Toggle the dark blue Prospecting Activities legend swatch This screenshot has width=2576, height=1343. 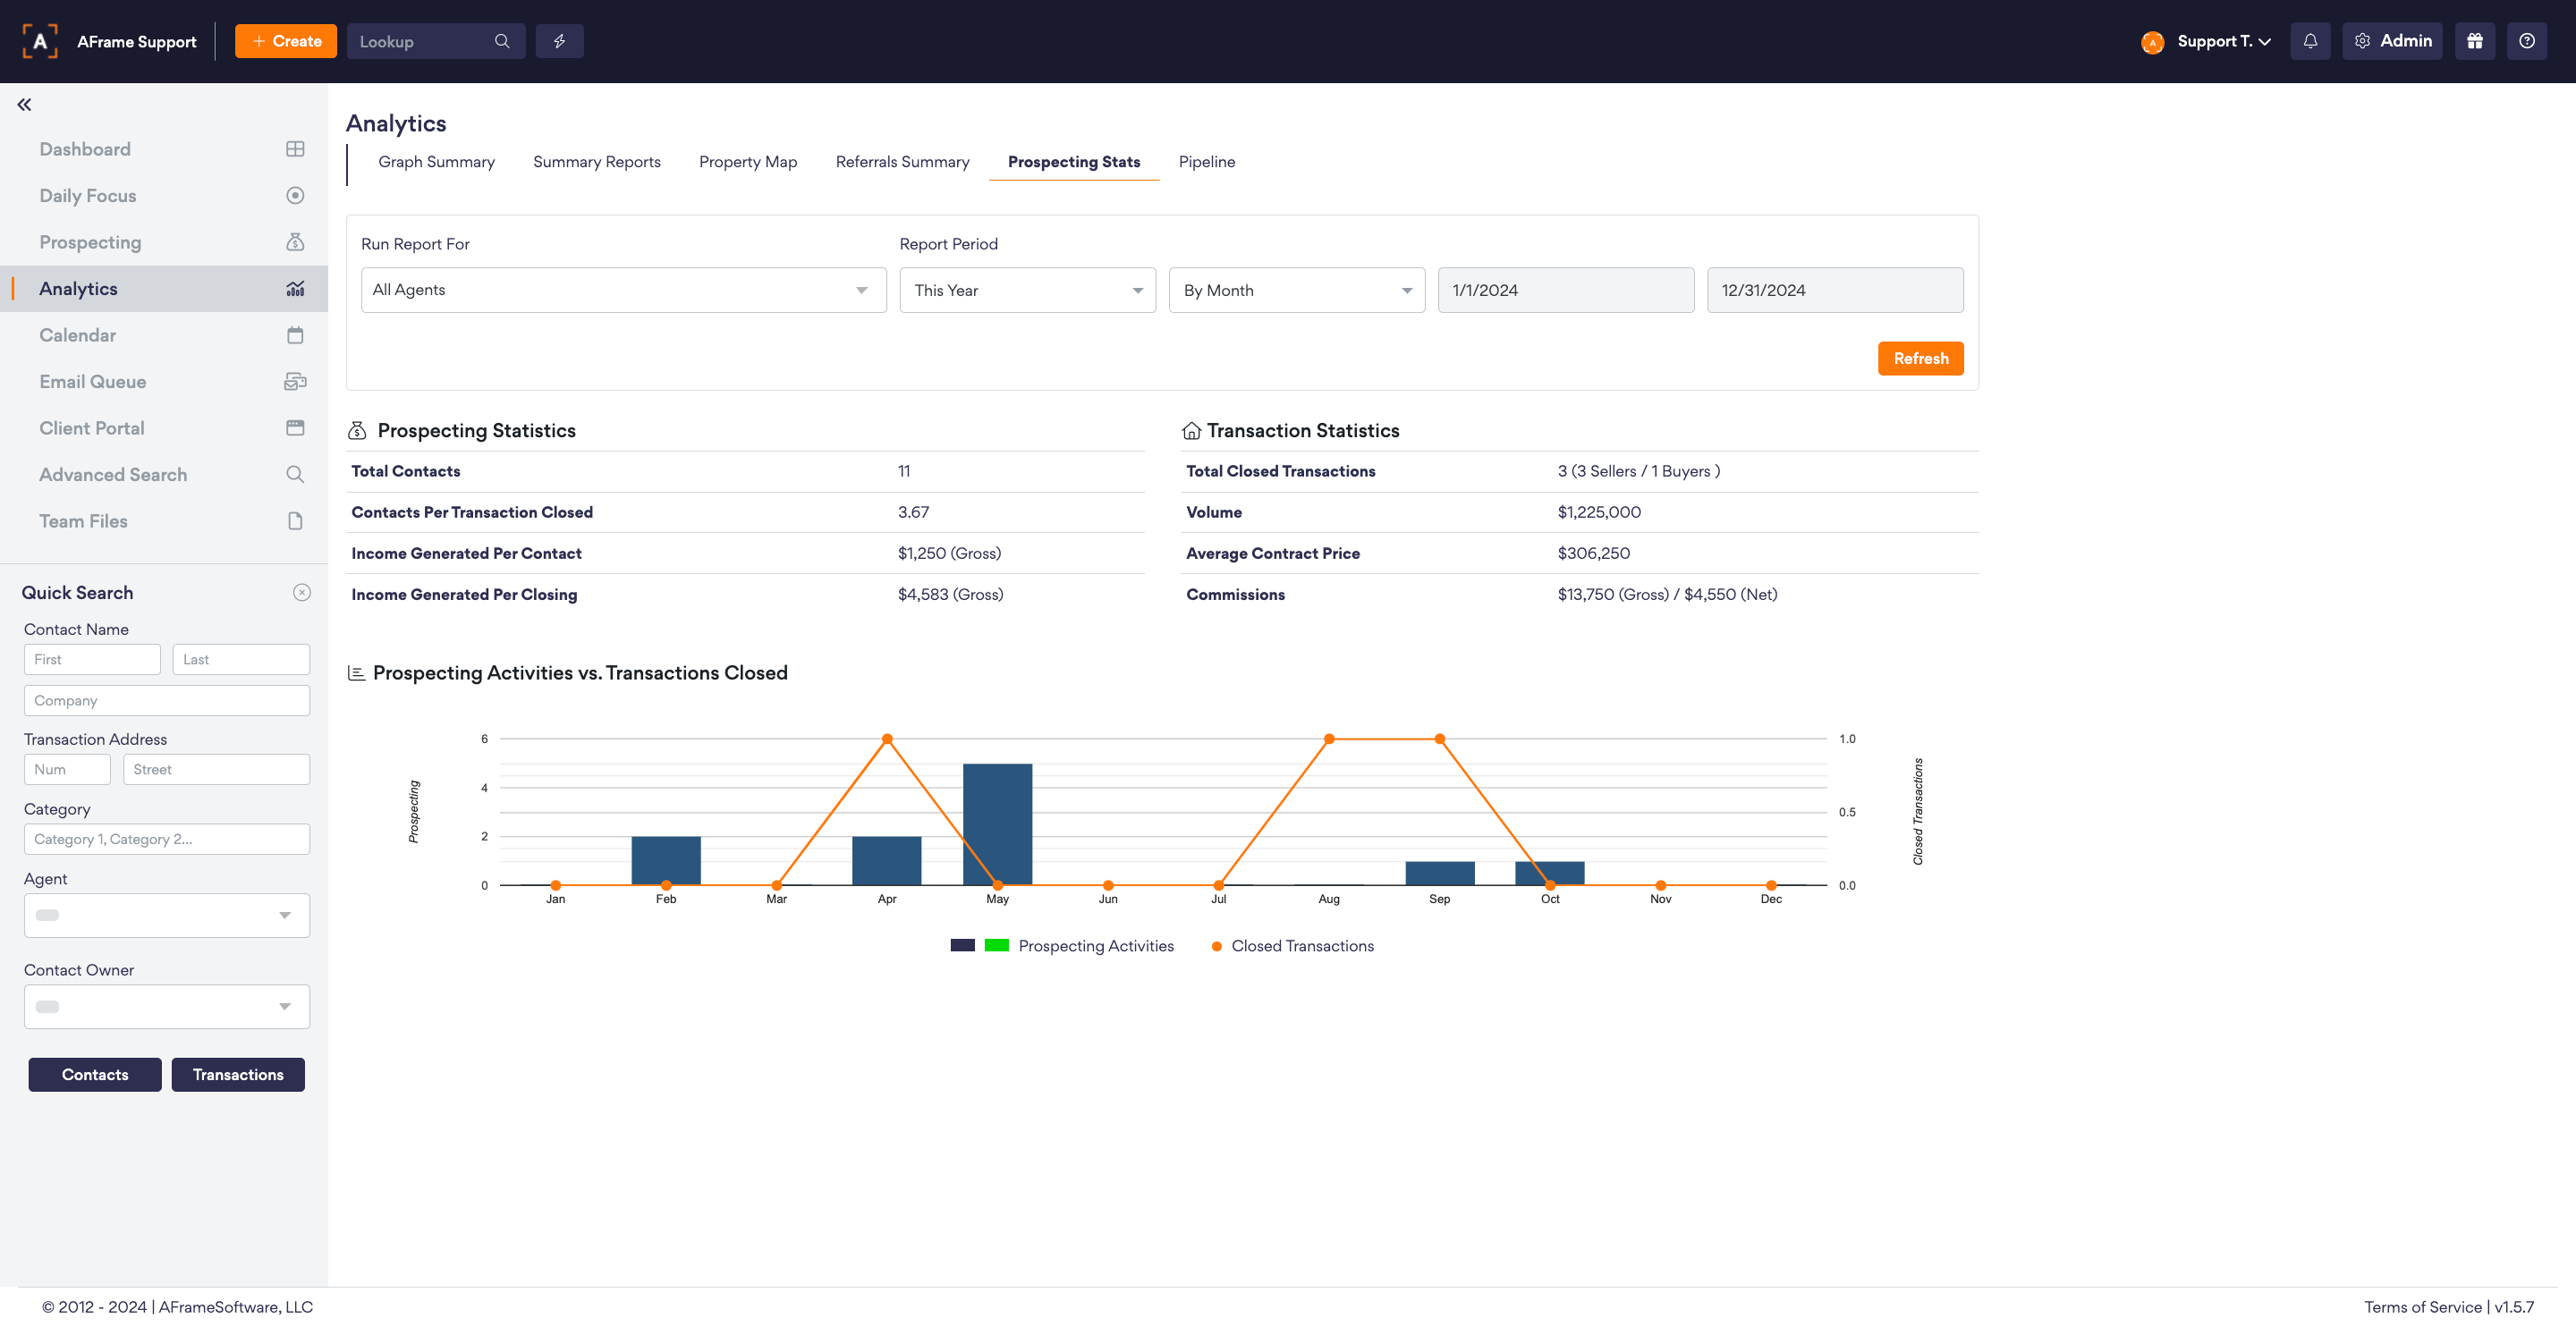click(962, 946)
